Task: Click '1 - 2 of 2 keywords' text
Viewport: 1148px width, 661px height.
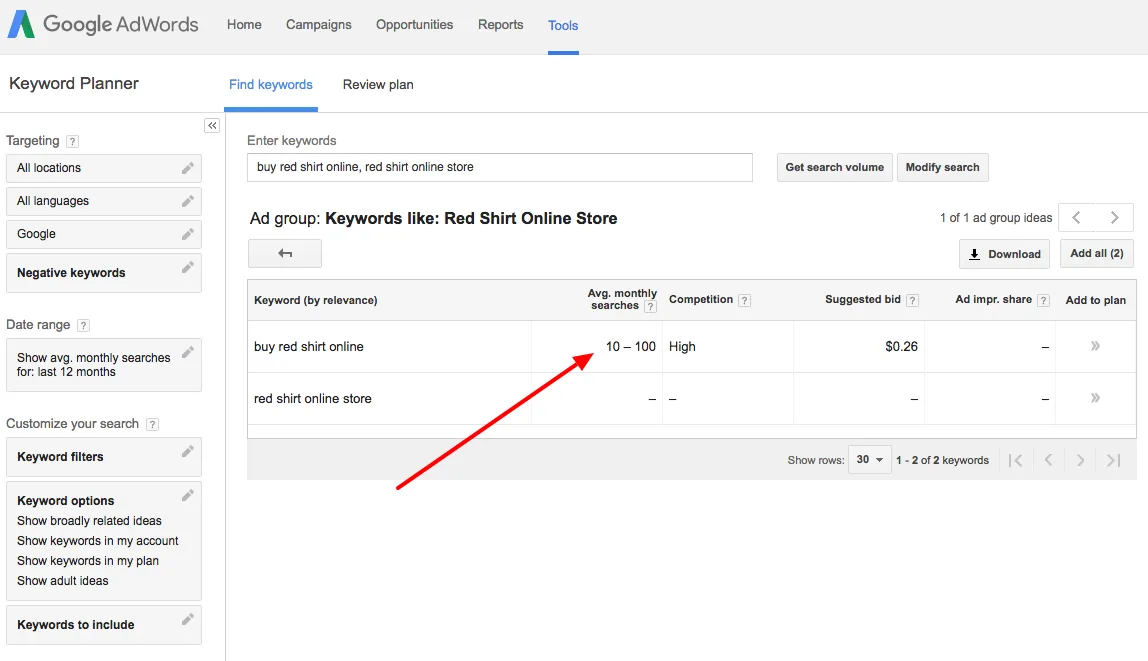Action: (942, 460)
